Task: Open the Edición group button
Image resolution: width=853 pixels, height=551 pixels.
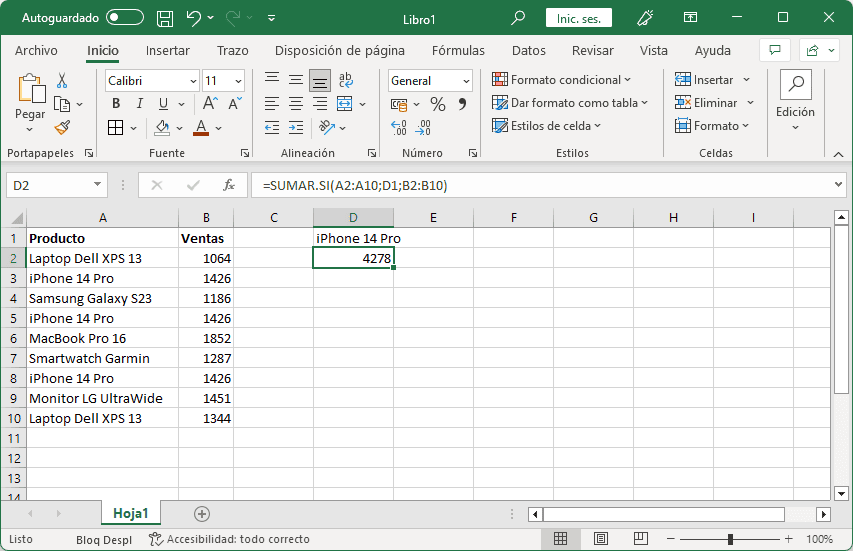Action: point(795,102)
